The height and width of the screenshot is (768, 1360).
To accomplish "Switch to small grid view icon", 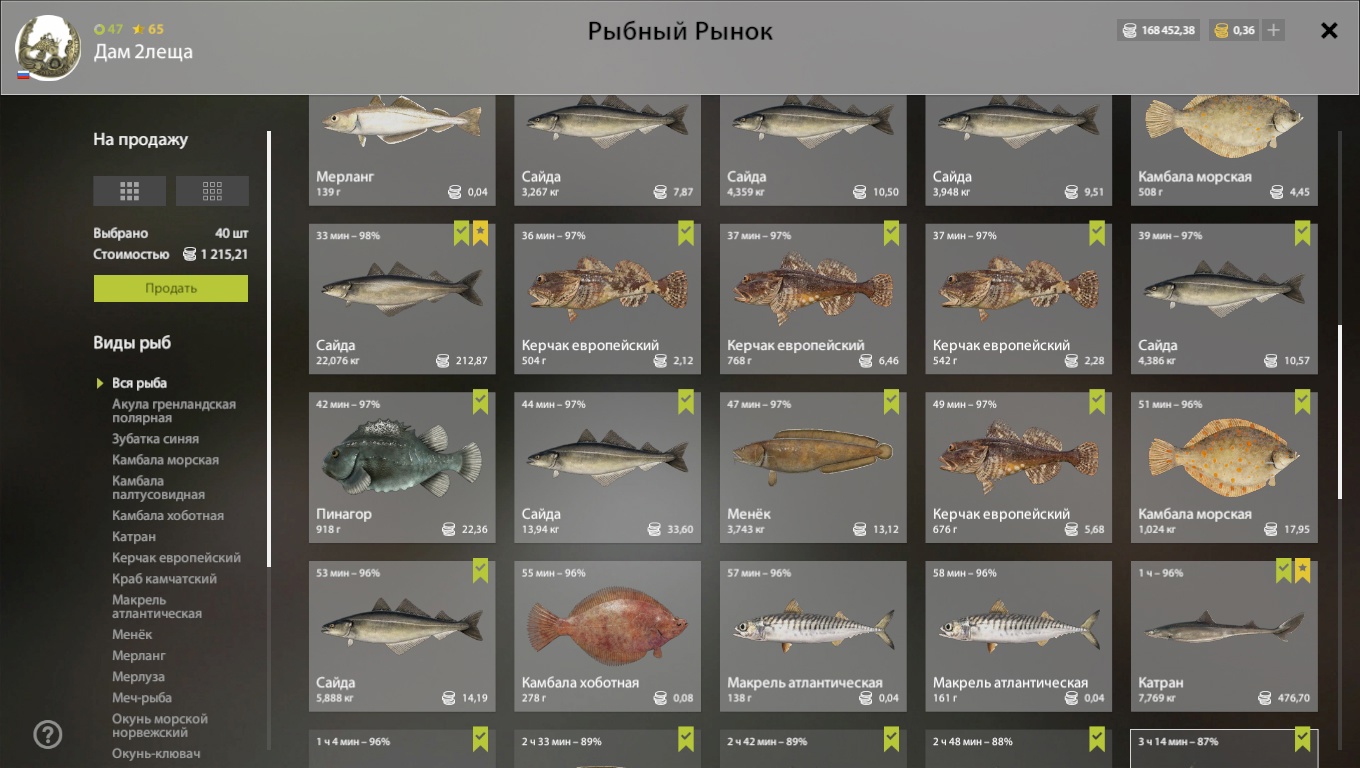I will pyautogui.click(x=212, y=190).
